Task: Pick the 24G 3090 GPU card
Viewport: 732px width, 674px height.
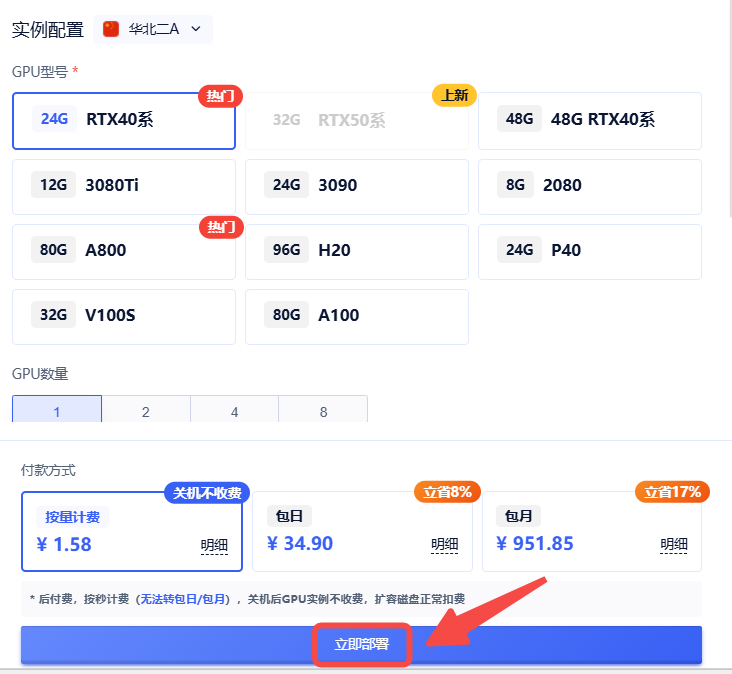Action: (356, 186)
